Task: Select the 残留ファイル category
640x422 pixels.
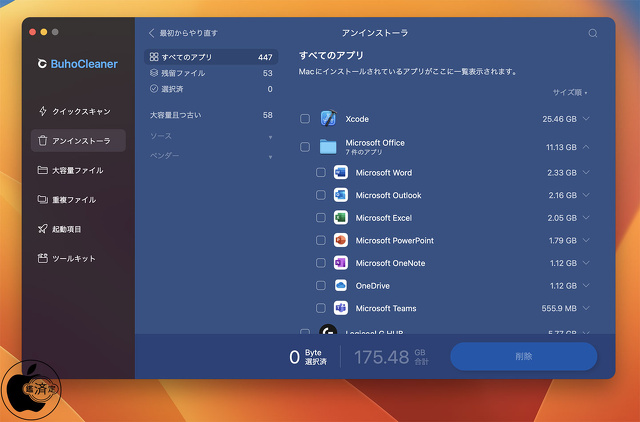Action: [x=211, y=73]
